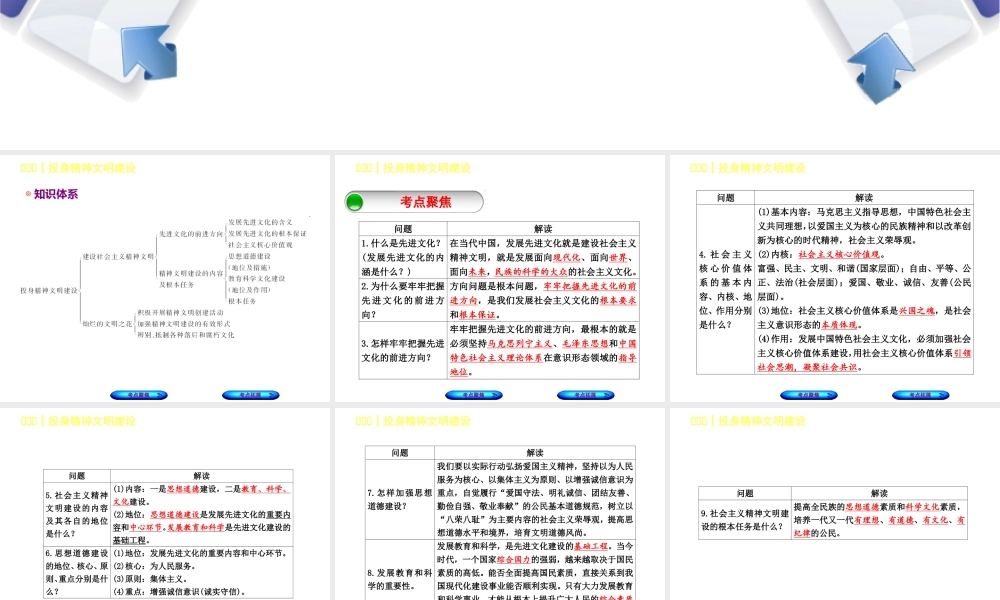1000x600 pixels.
Task: Click the 先进文化的前进方向 node
Action: [x=191, y=234]
